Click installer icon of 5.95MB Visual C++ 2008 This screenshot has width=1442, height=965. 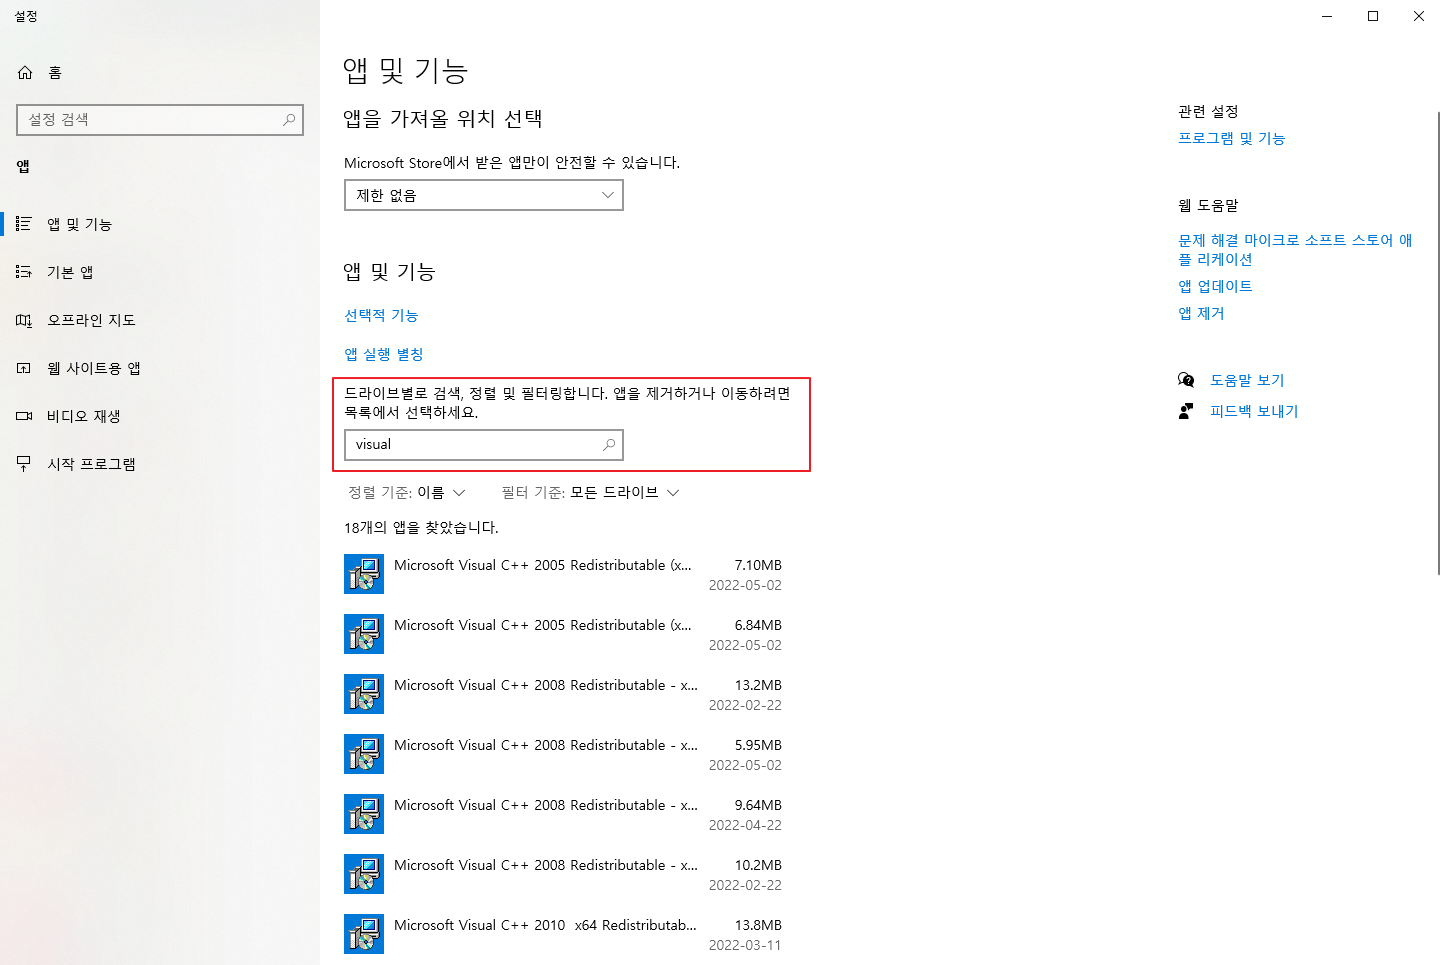point(364,754)
